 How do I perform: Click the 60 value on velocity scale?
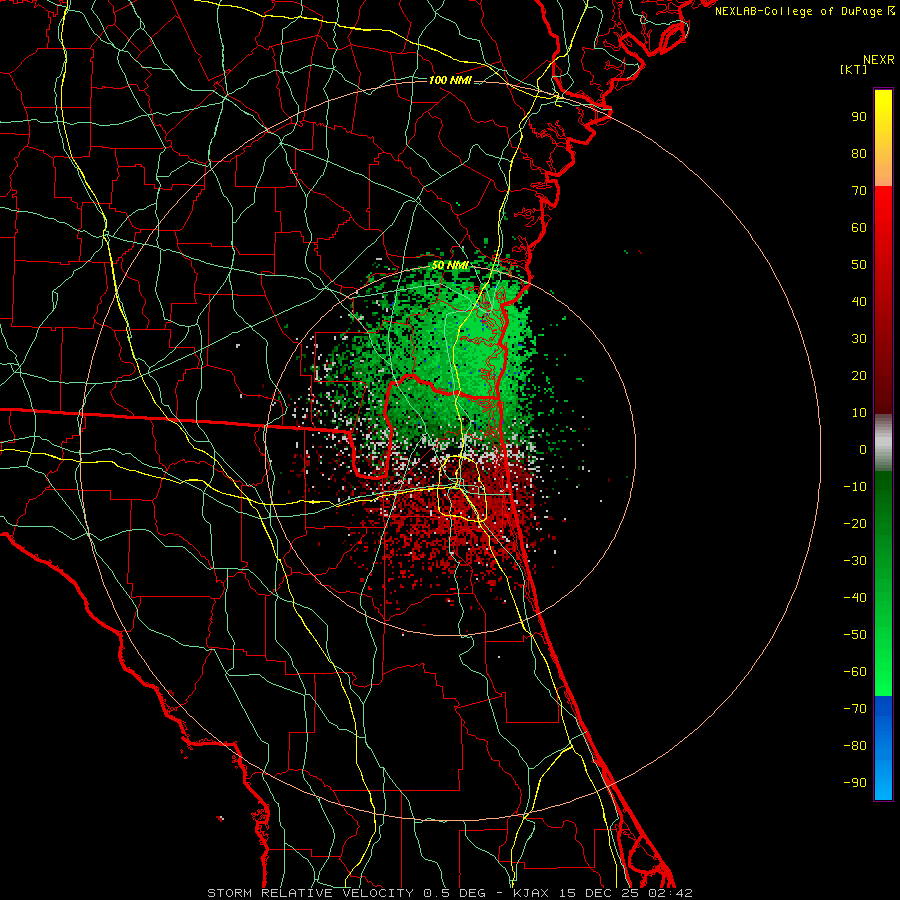(x=859, y=228)
